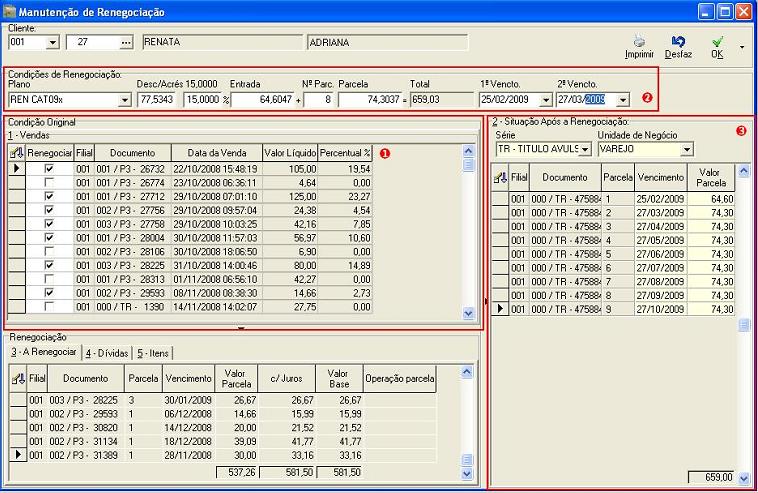Screen dimensions: 758x493
Task: Select cell 30/10/2008 11:57:03 in Vendas grid
Action: coord(217,238)
